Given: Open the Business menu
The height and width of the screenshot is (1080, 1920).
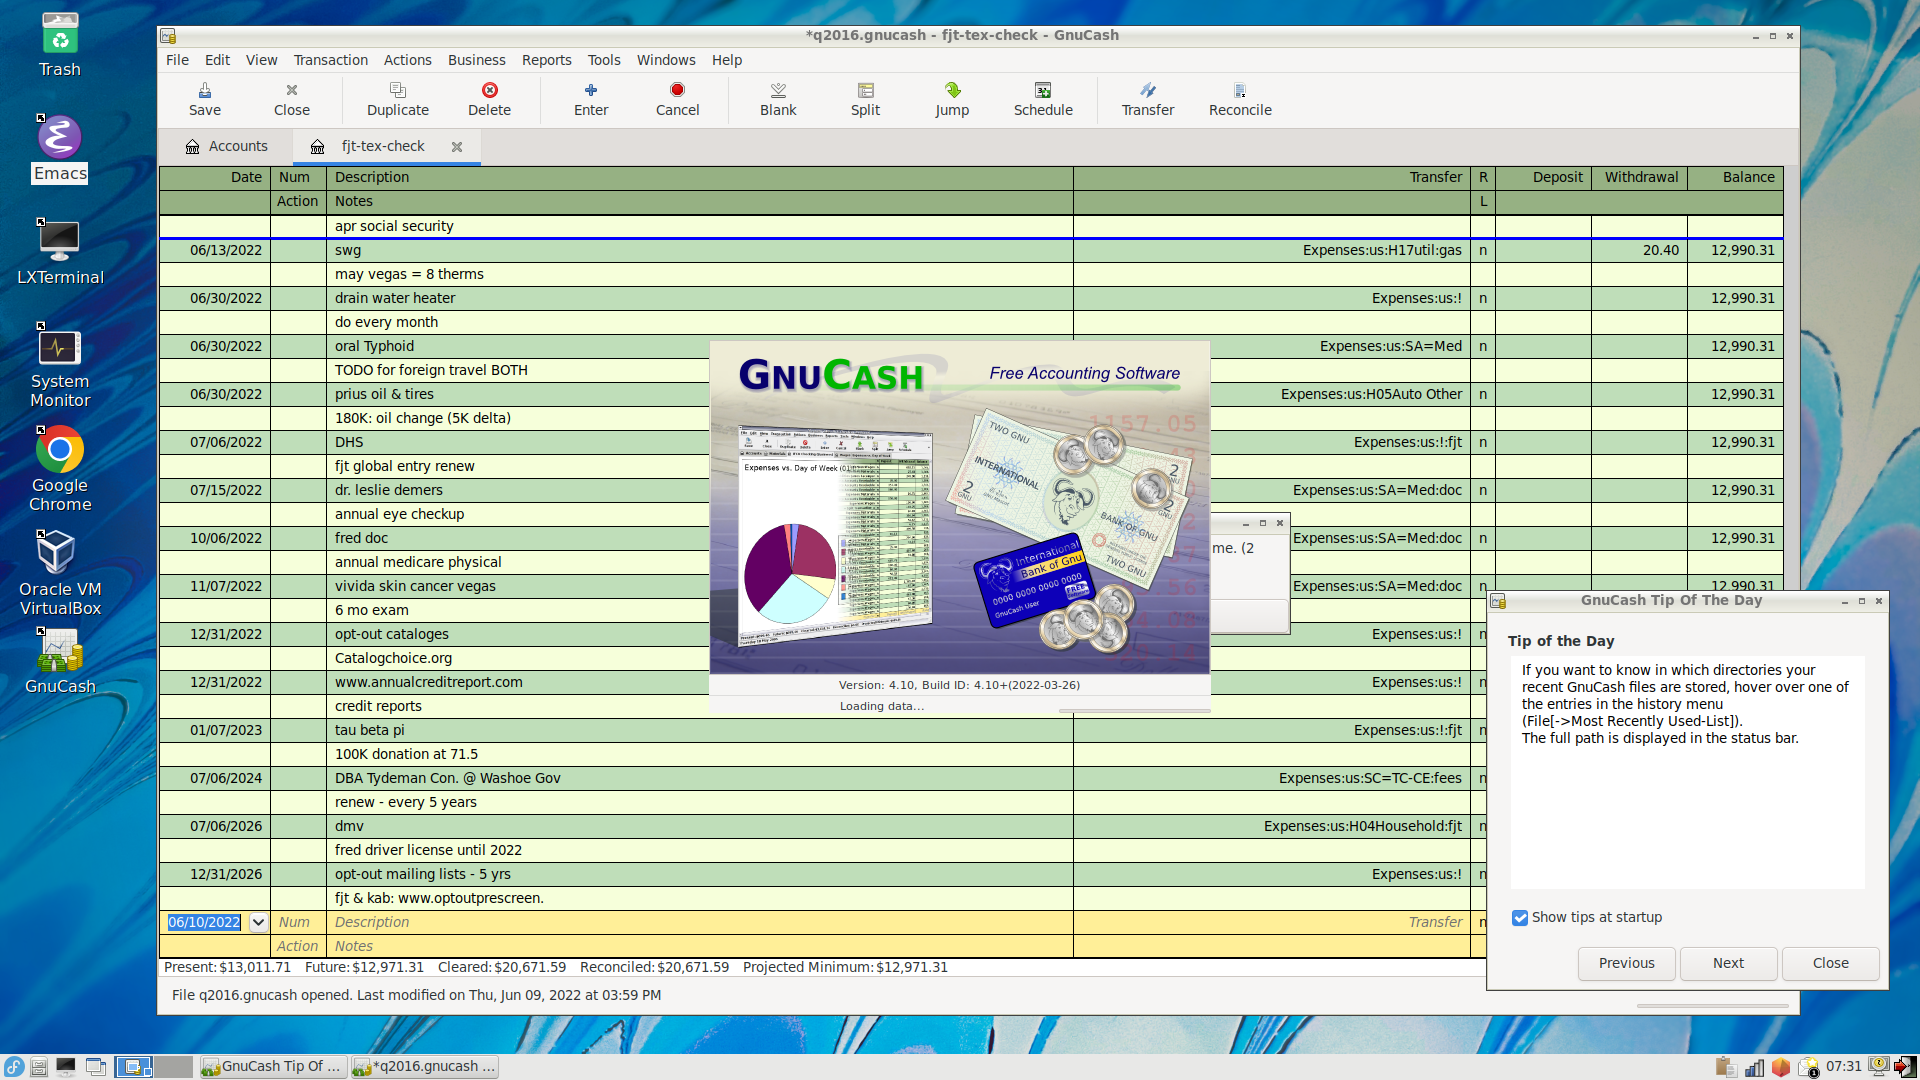Looking at the screenshot, I should [x=476, y=60].
